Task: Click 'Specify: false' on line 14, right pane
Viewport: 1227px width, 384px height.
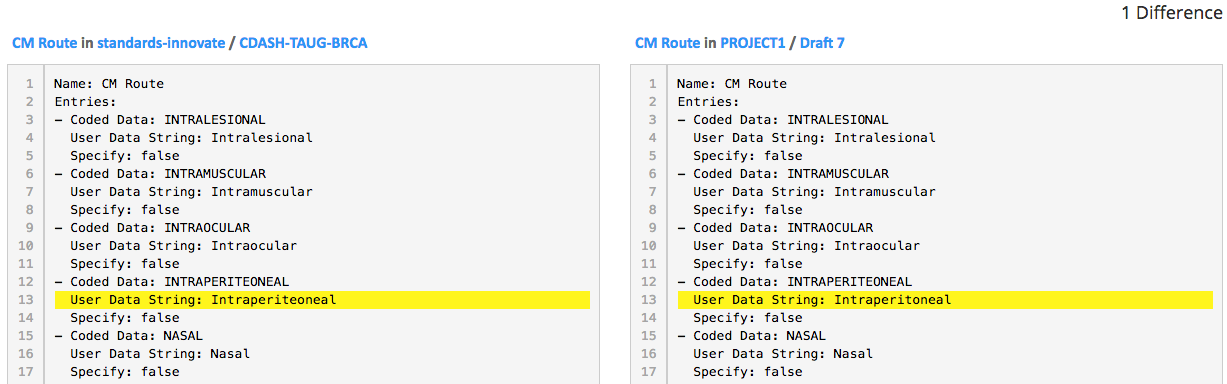Action: tap(748, 318)
